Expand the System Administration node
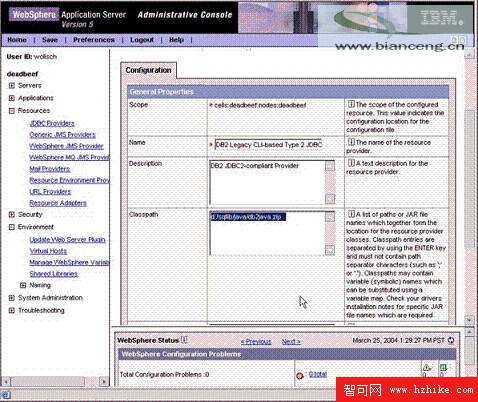Screen dimensions: 478x402 coord(12,298)
